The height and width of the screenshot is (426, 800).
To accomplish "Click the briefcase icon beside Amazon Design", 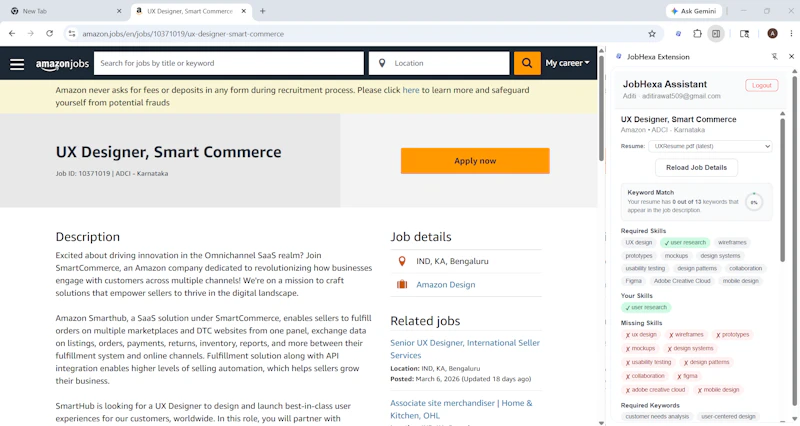I will coord(402,284).
